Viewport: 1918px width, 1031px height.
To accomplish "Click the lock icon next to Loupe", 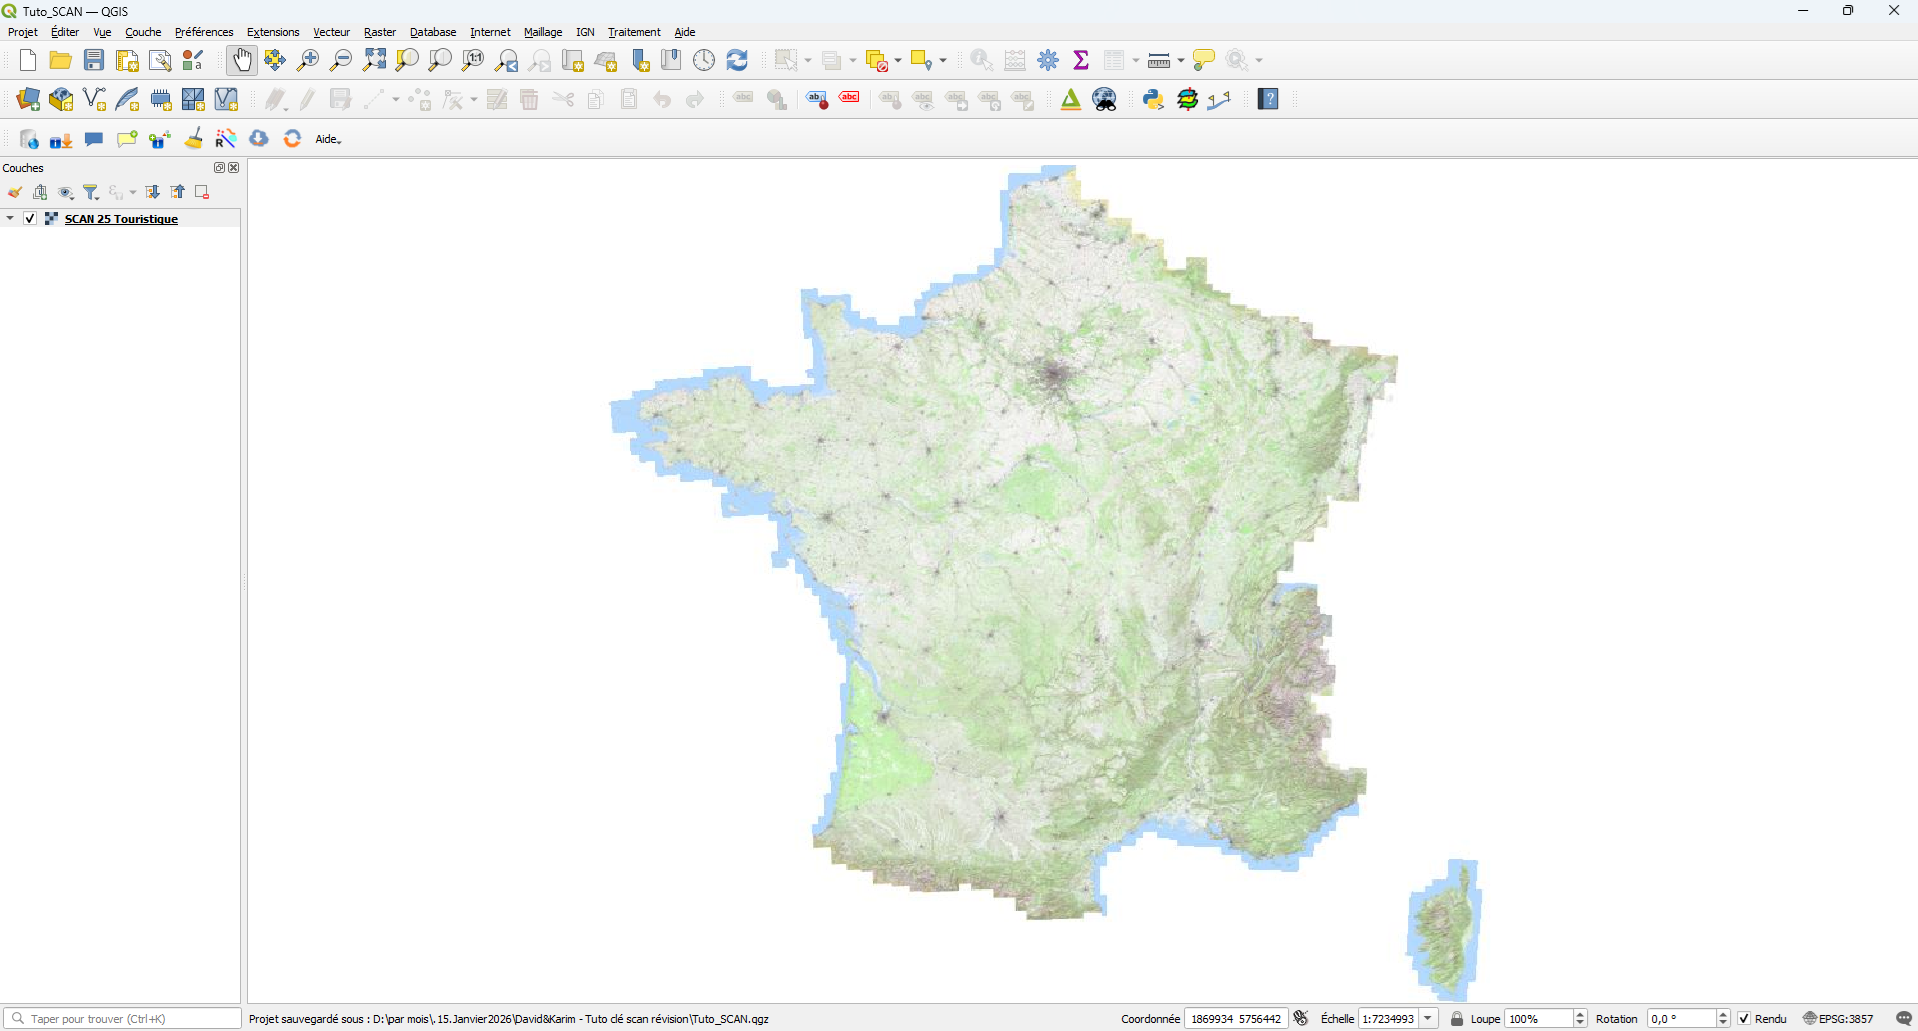I will tap(1457, 1018).
